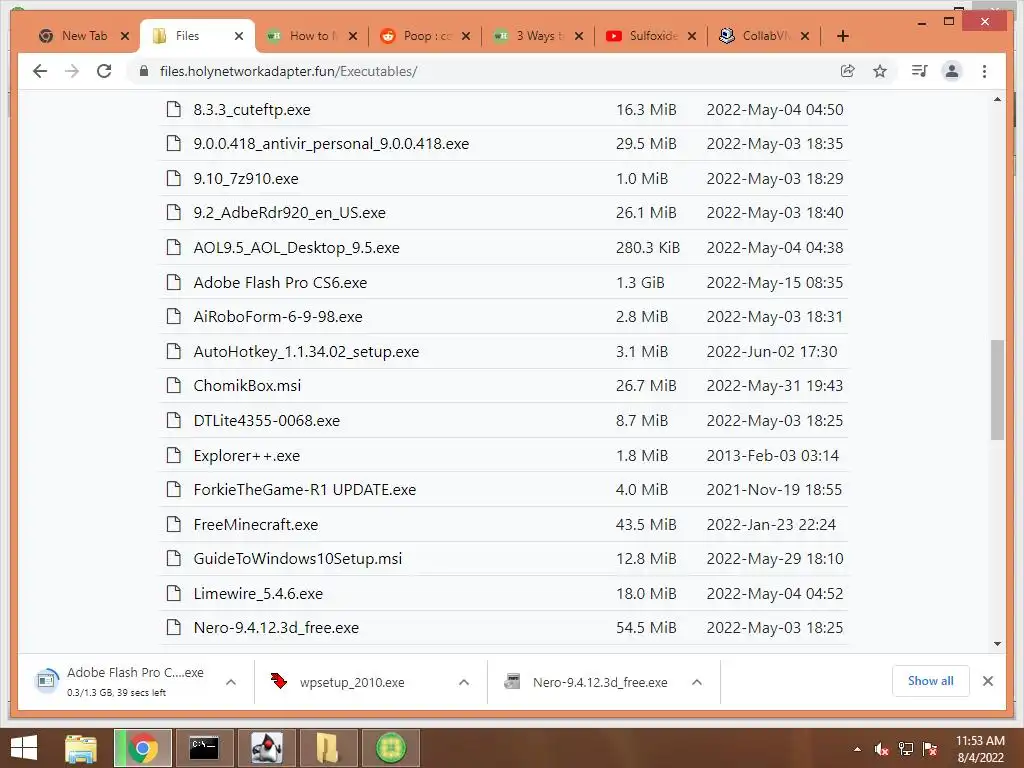Open Command Prompt from the taskbar
The image size is (1024, 768).
pos(204,748)
